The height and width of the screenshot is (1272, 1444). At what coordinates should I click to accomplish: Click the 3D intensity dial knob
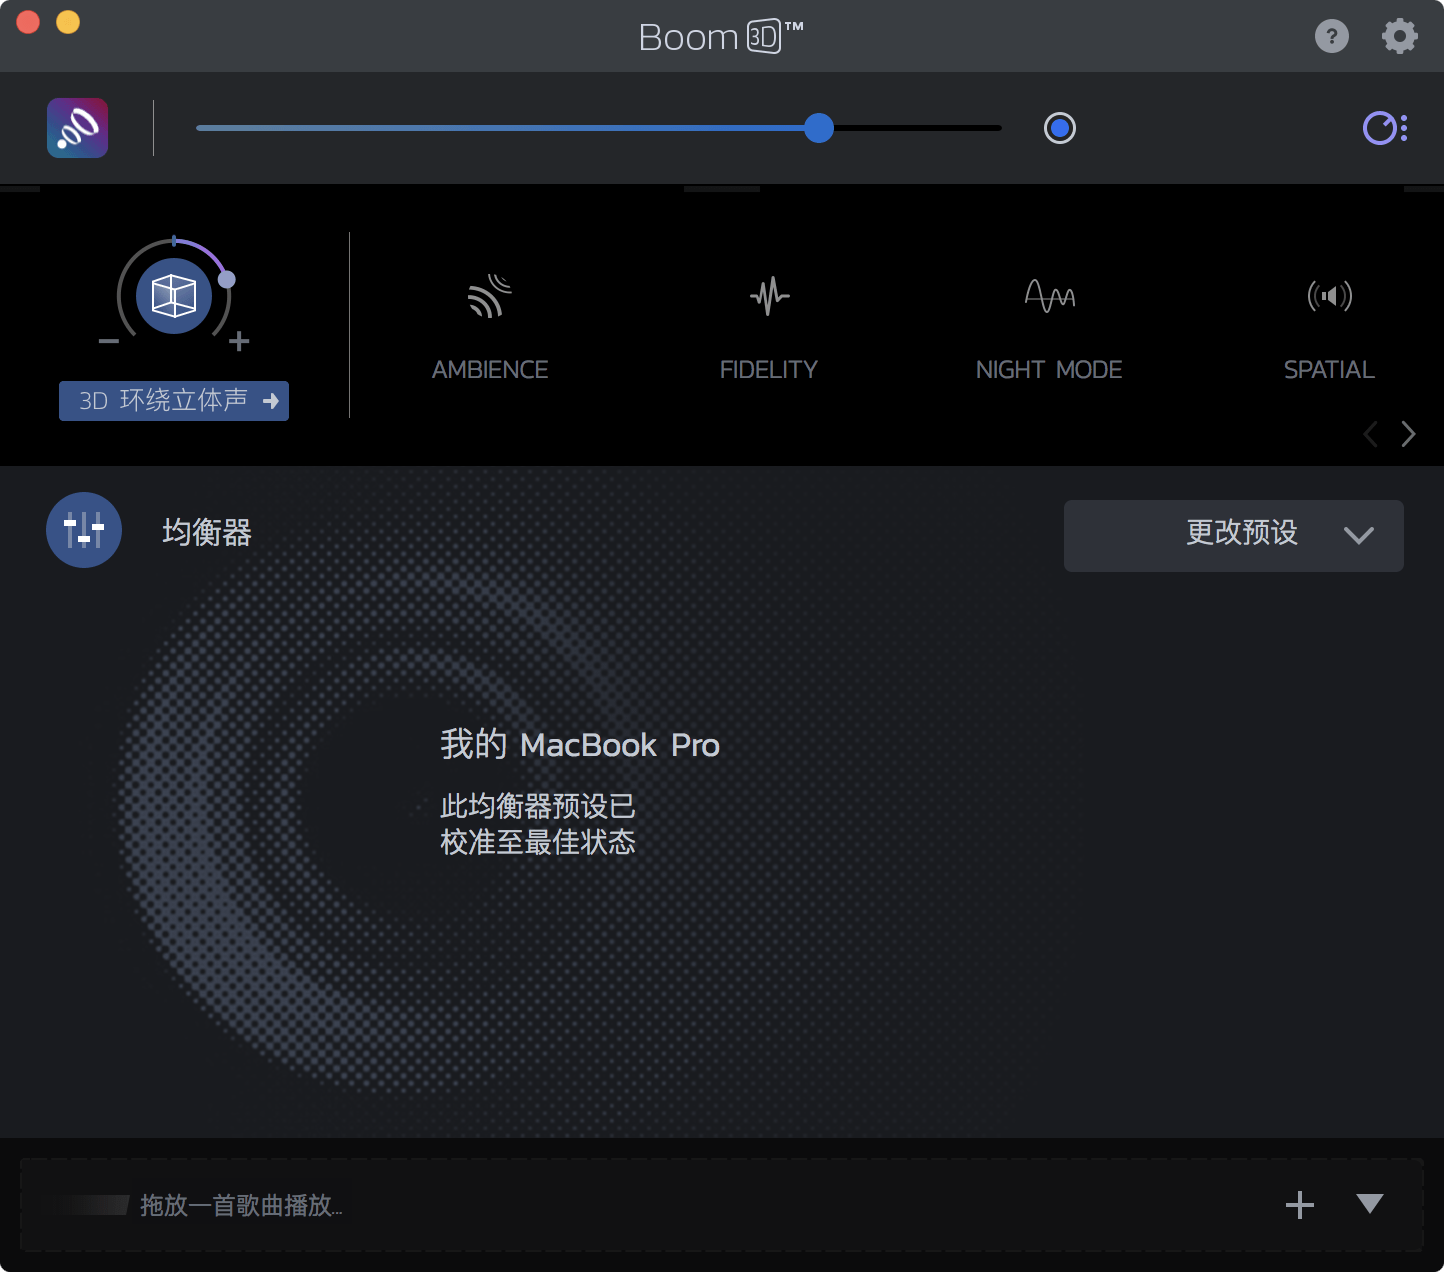click(x=227, y=279)
